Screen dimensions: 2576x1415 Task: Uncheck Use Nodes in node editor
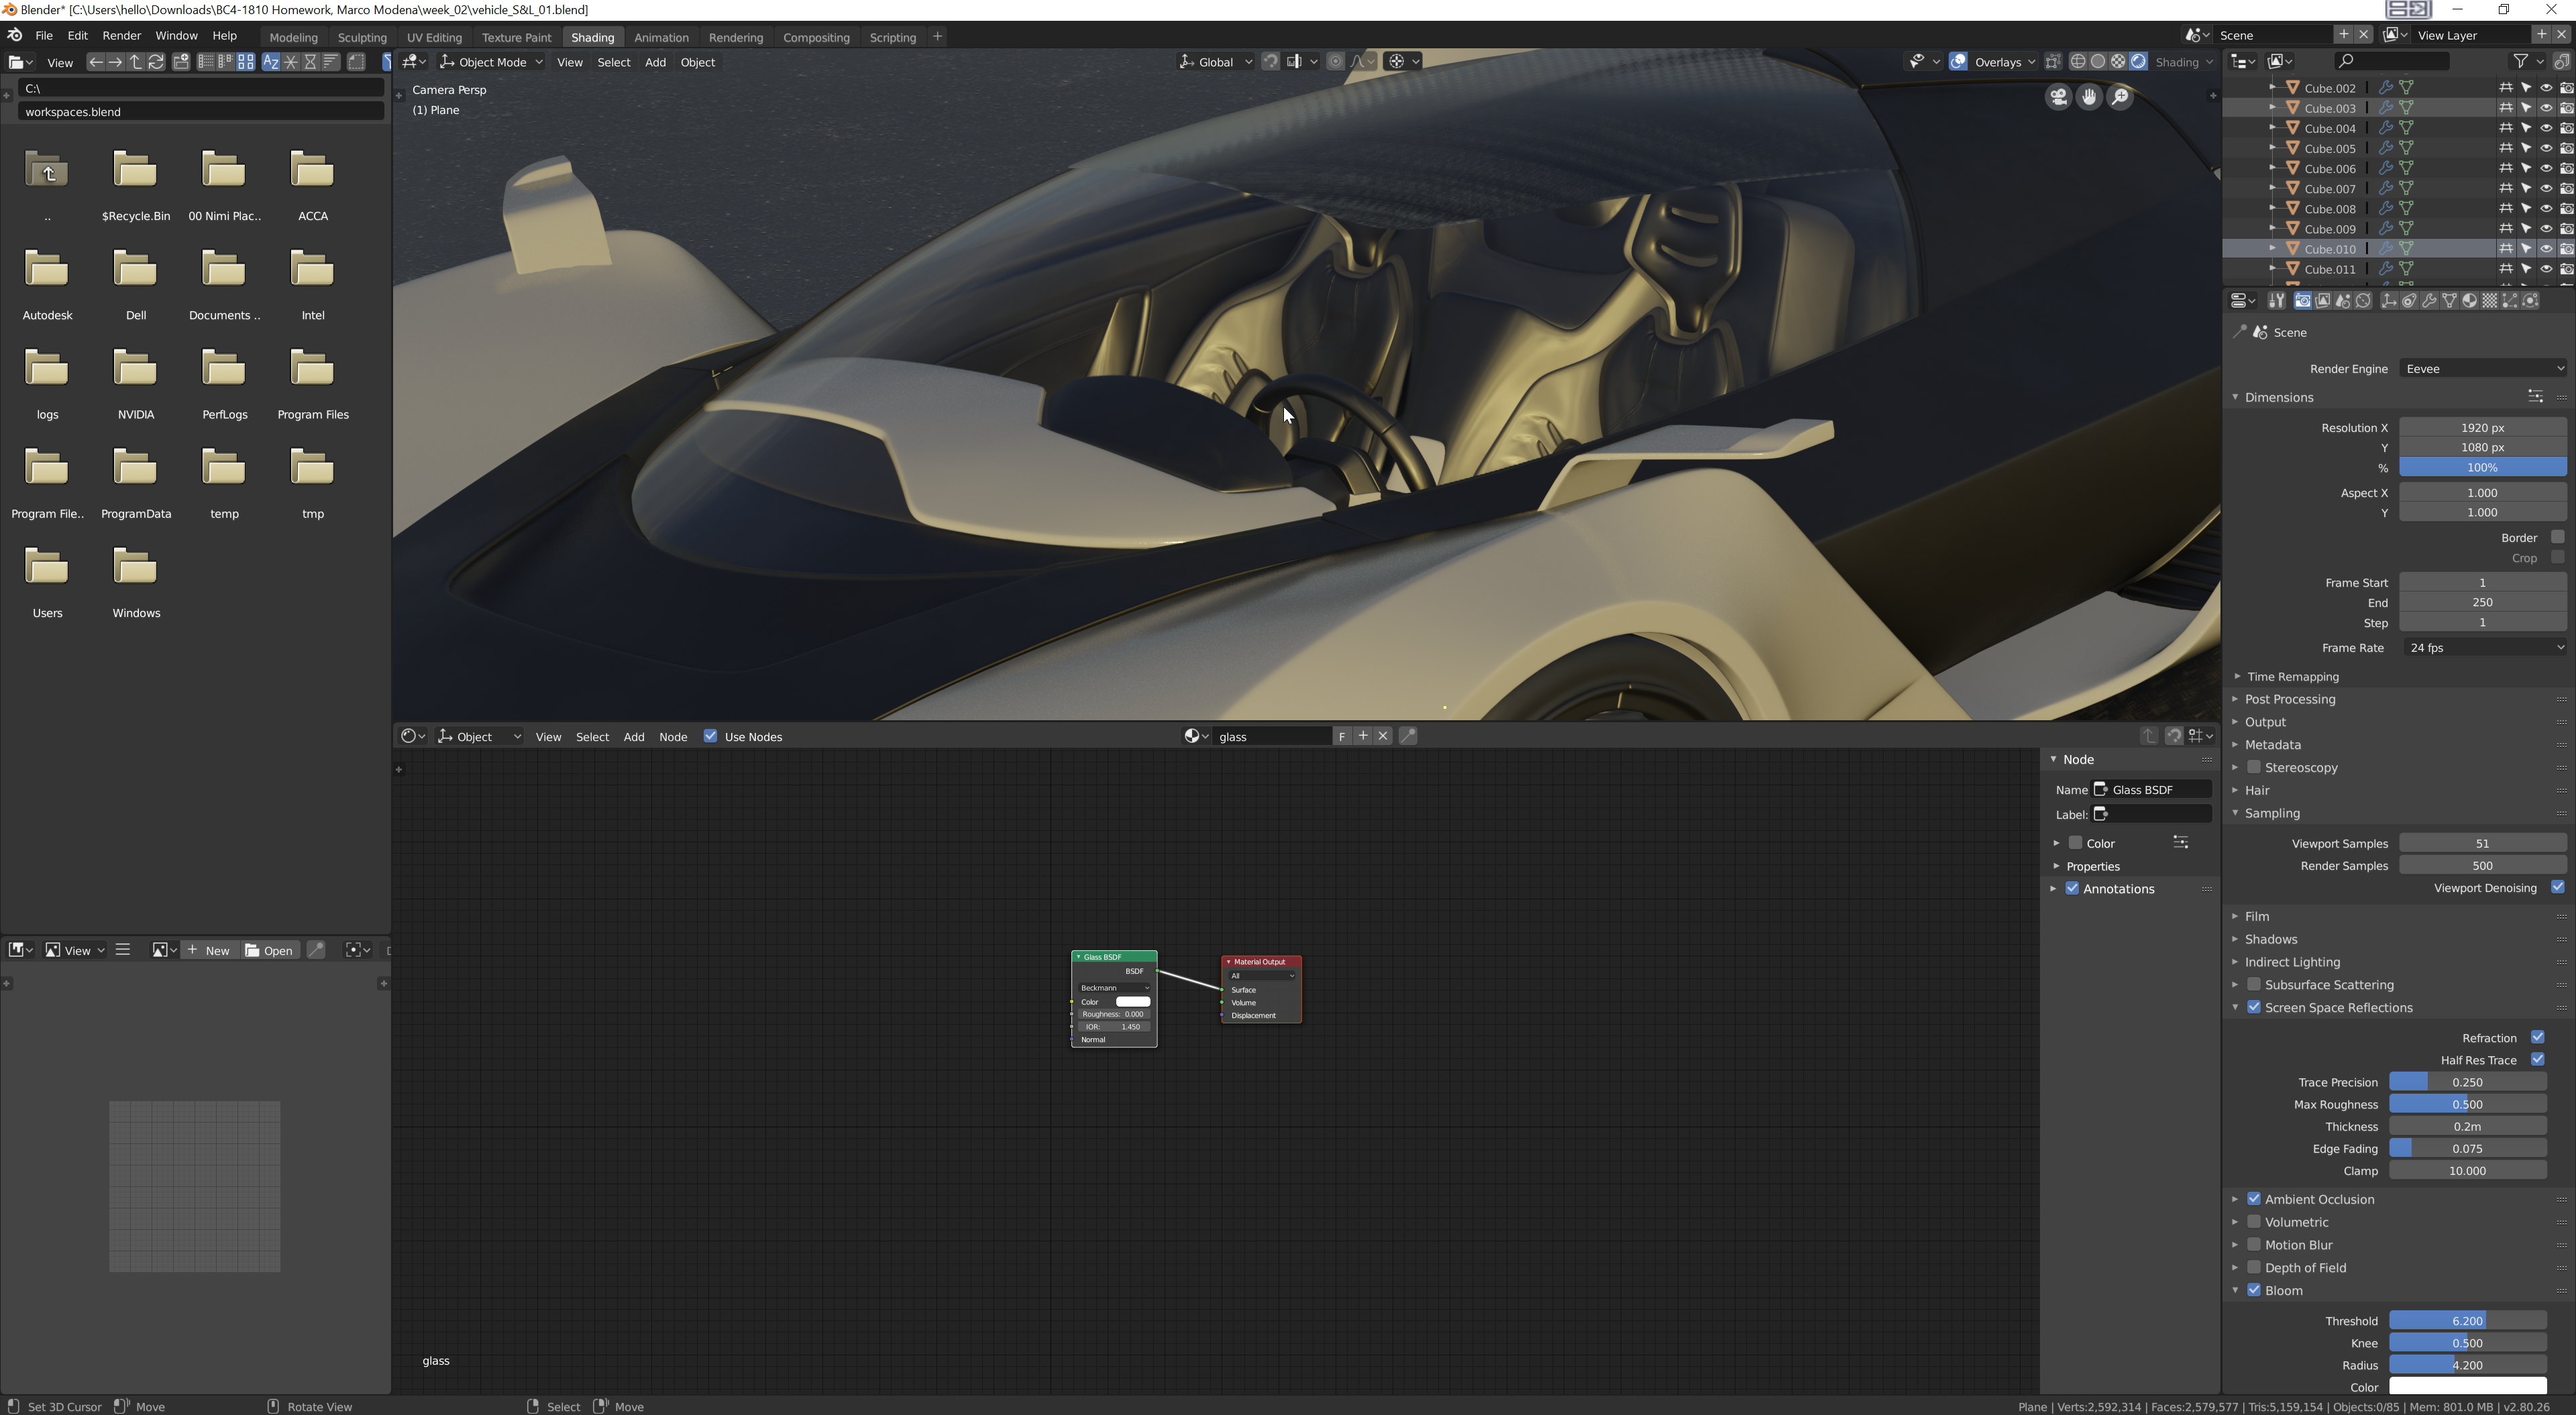[711, 736]
